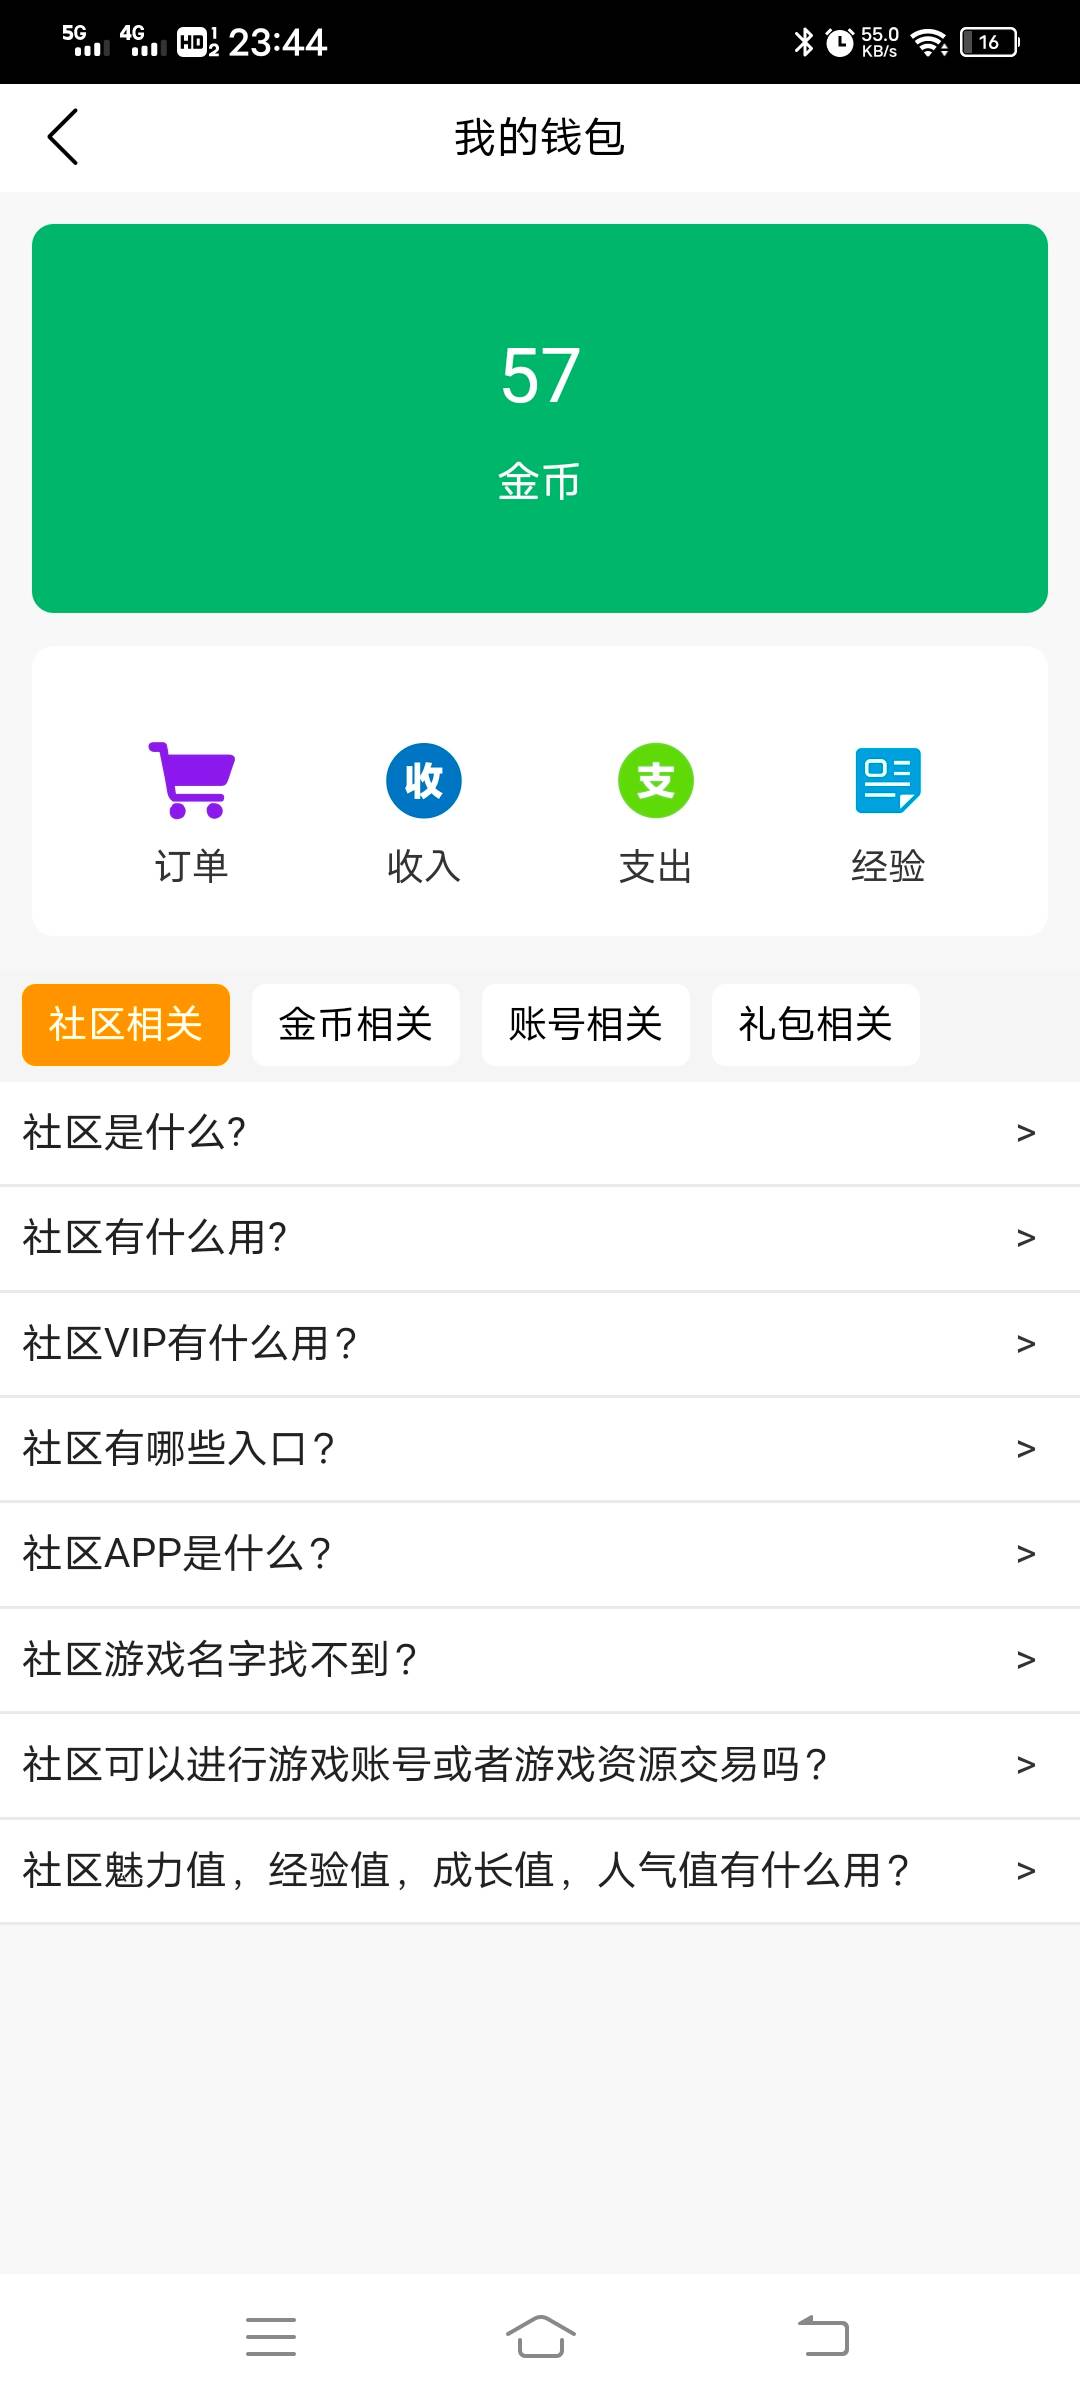Tap the back arrow icon
This screenshot has height=2400, width=1080.
pyautogui.click(x=63, y=137)
